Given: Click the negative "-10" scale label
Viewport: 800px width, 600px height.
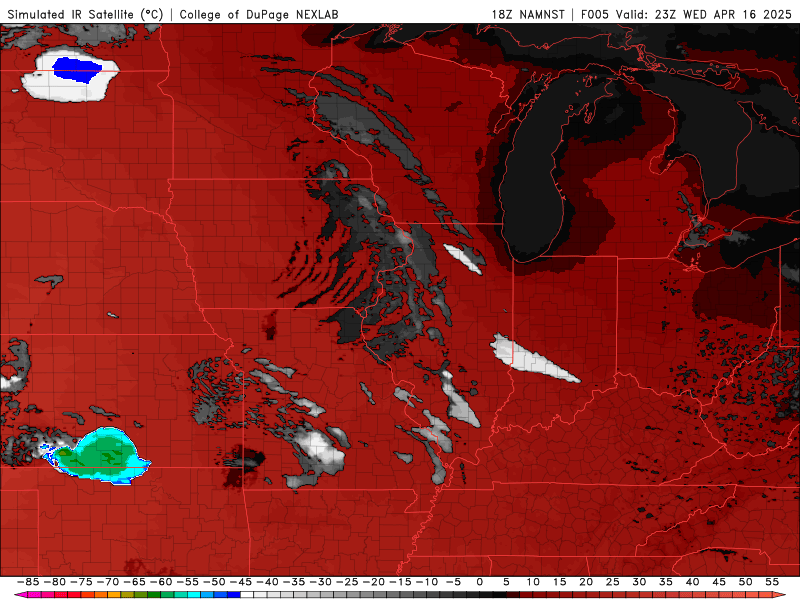Looking at the screenshot, I should click(426, 582).
